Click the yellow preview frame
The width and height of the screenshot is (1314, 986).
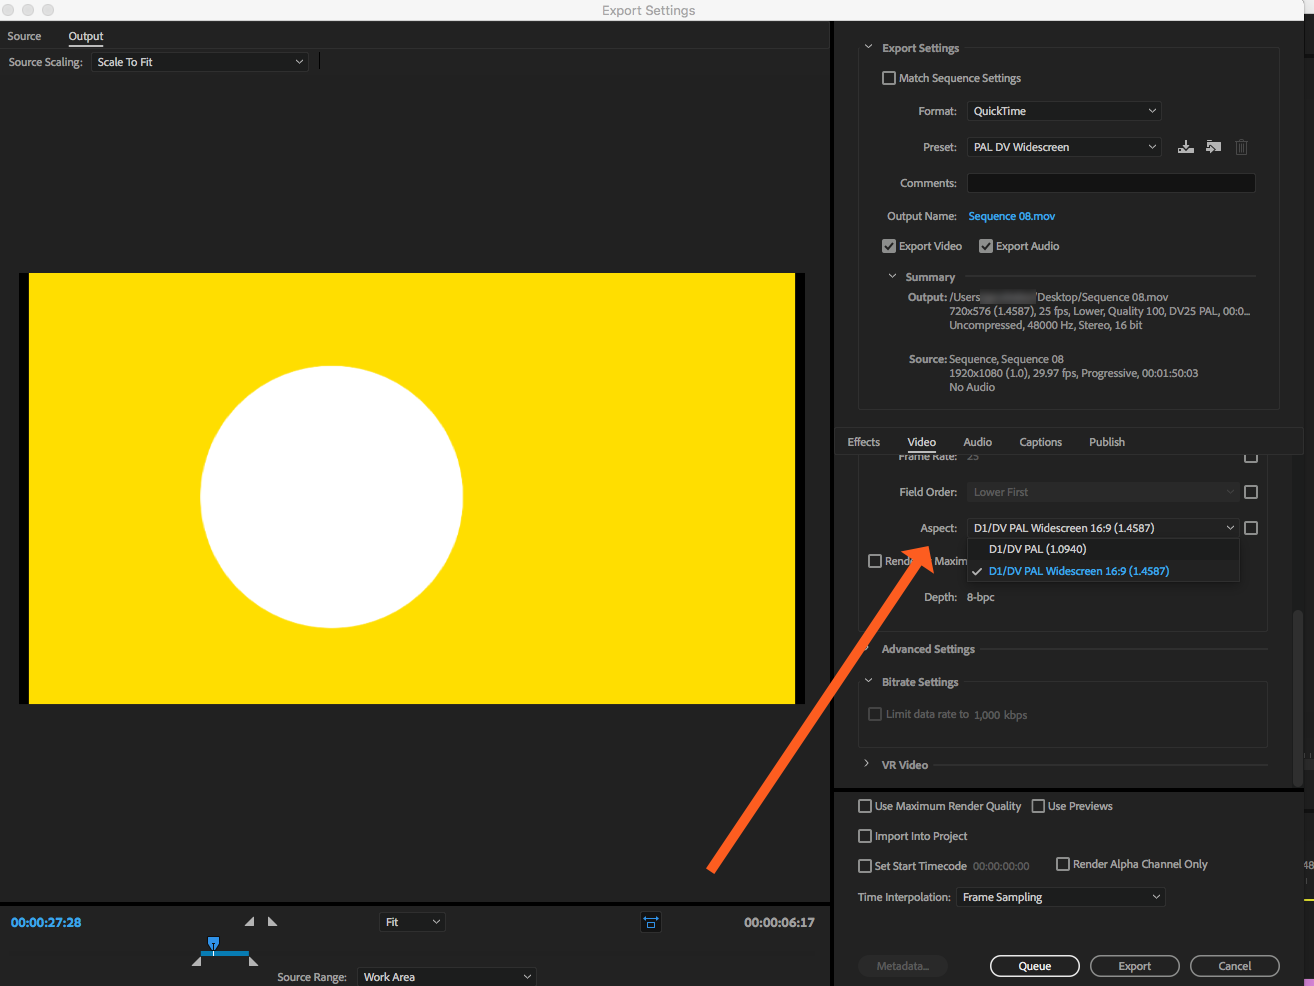click(412, 488)
